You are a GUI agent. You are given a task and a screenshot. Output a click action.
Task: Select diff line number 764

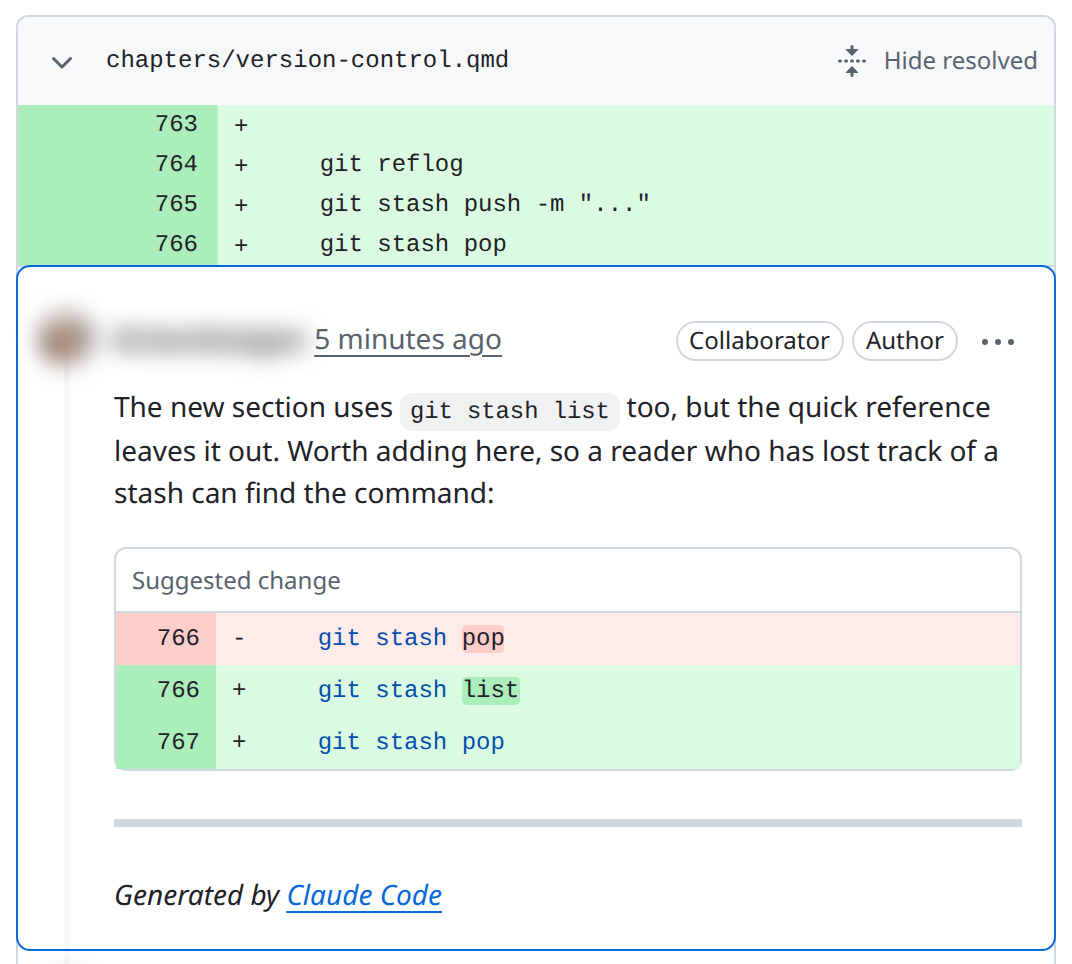click(176, 164)
